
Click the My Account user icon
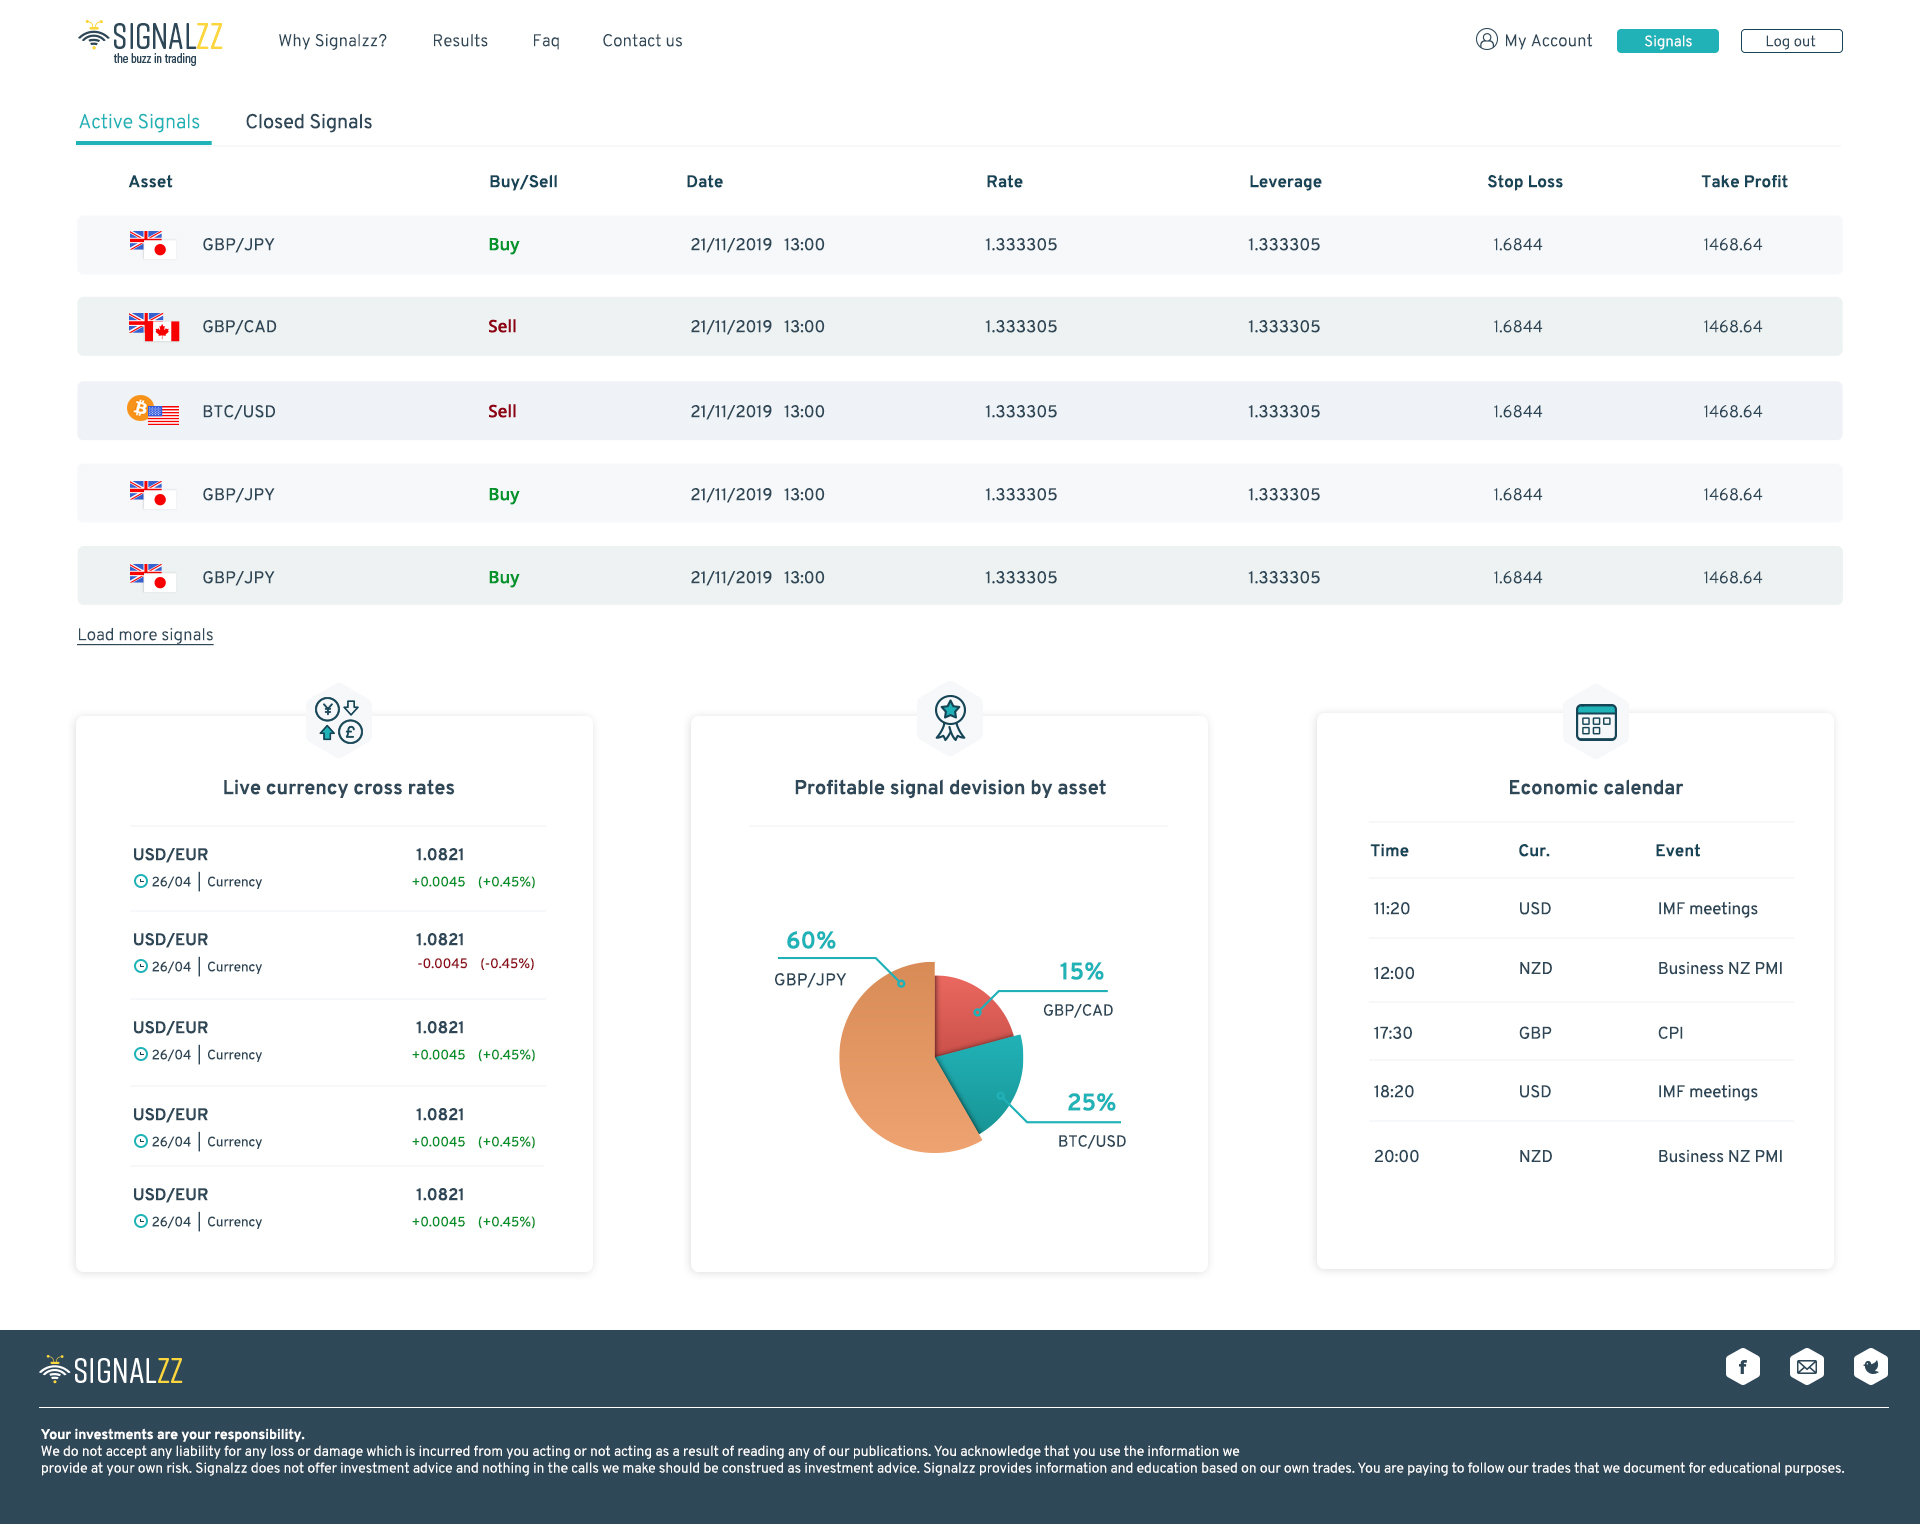click(1486, 40)
